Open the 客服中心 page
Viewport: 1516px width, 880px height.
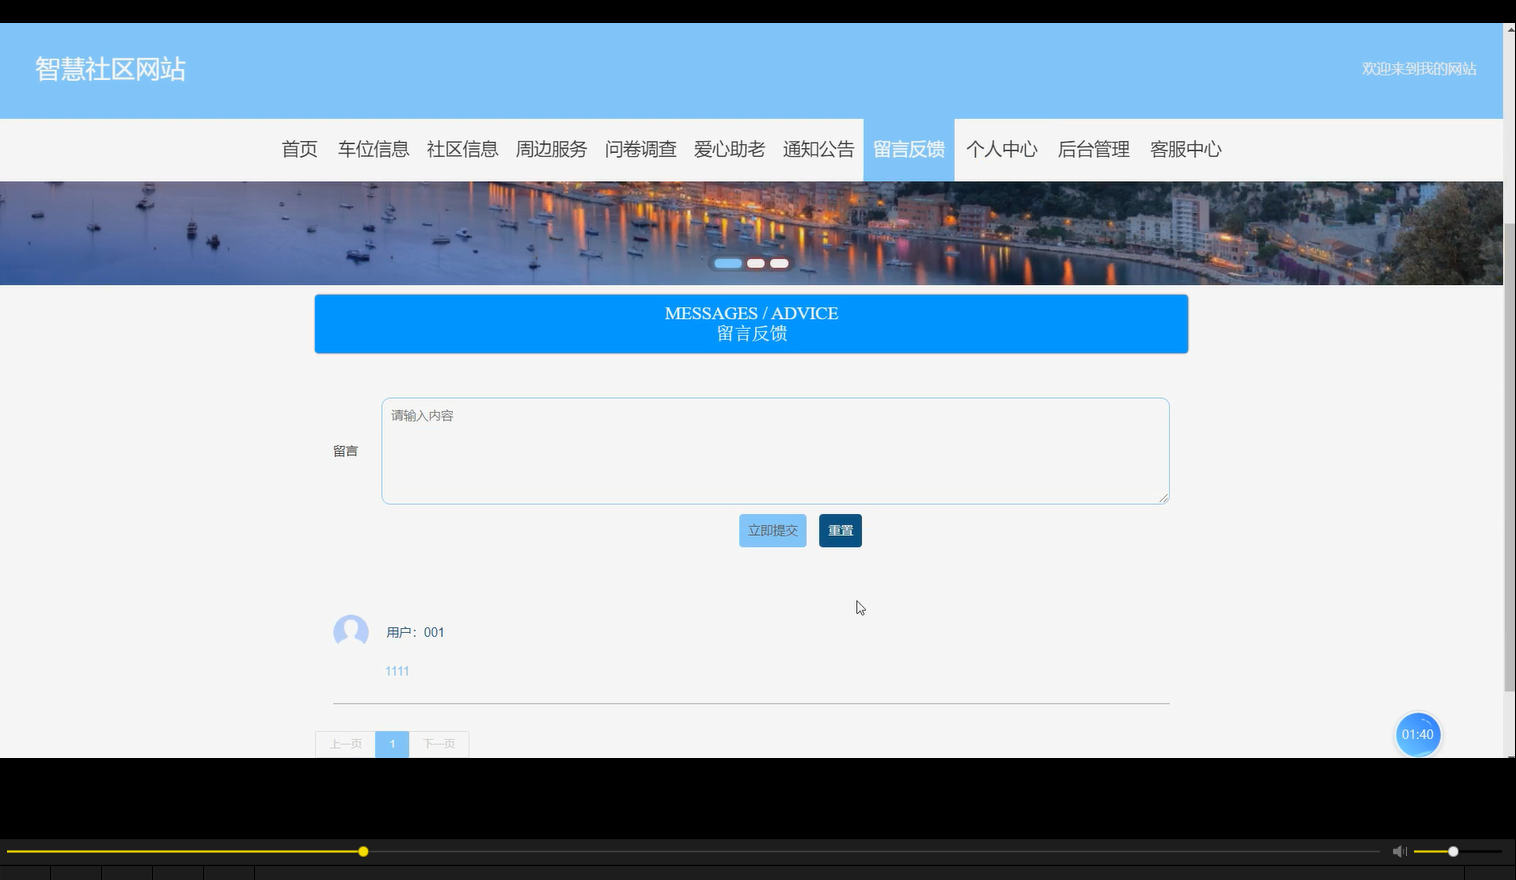1185,149
